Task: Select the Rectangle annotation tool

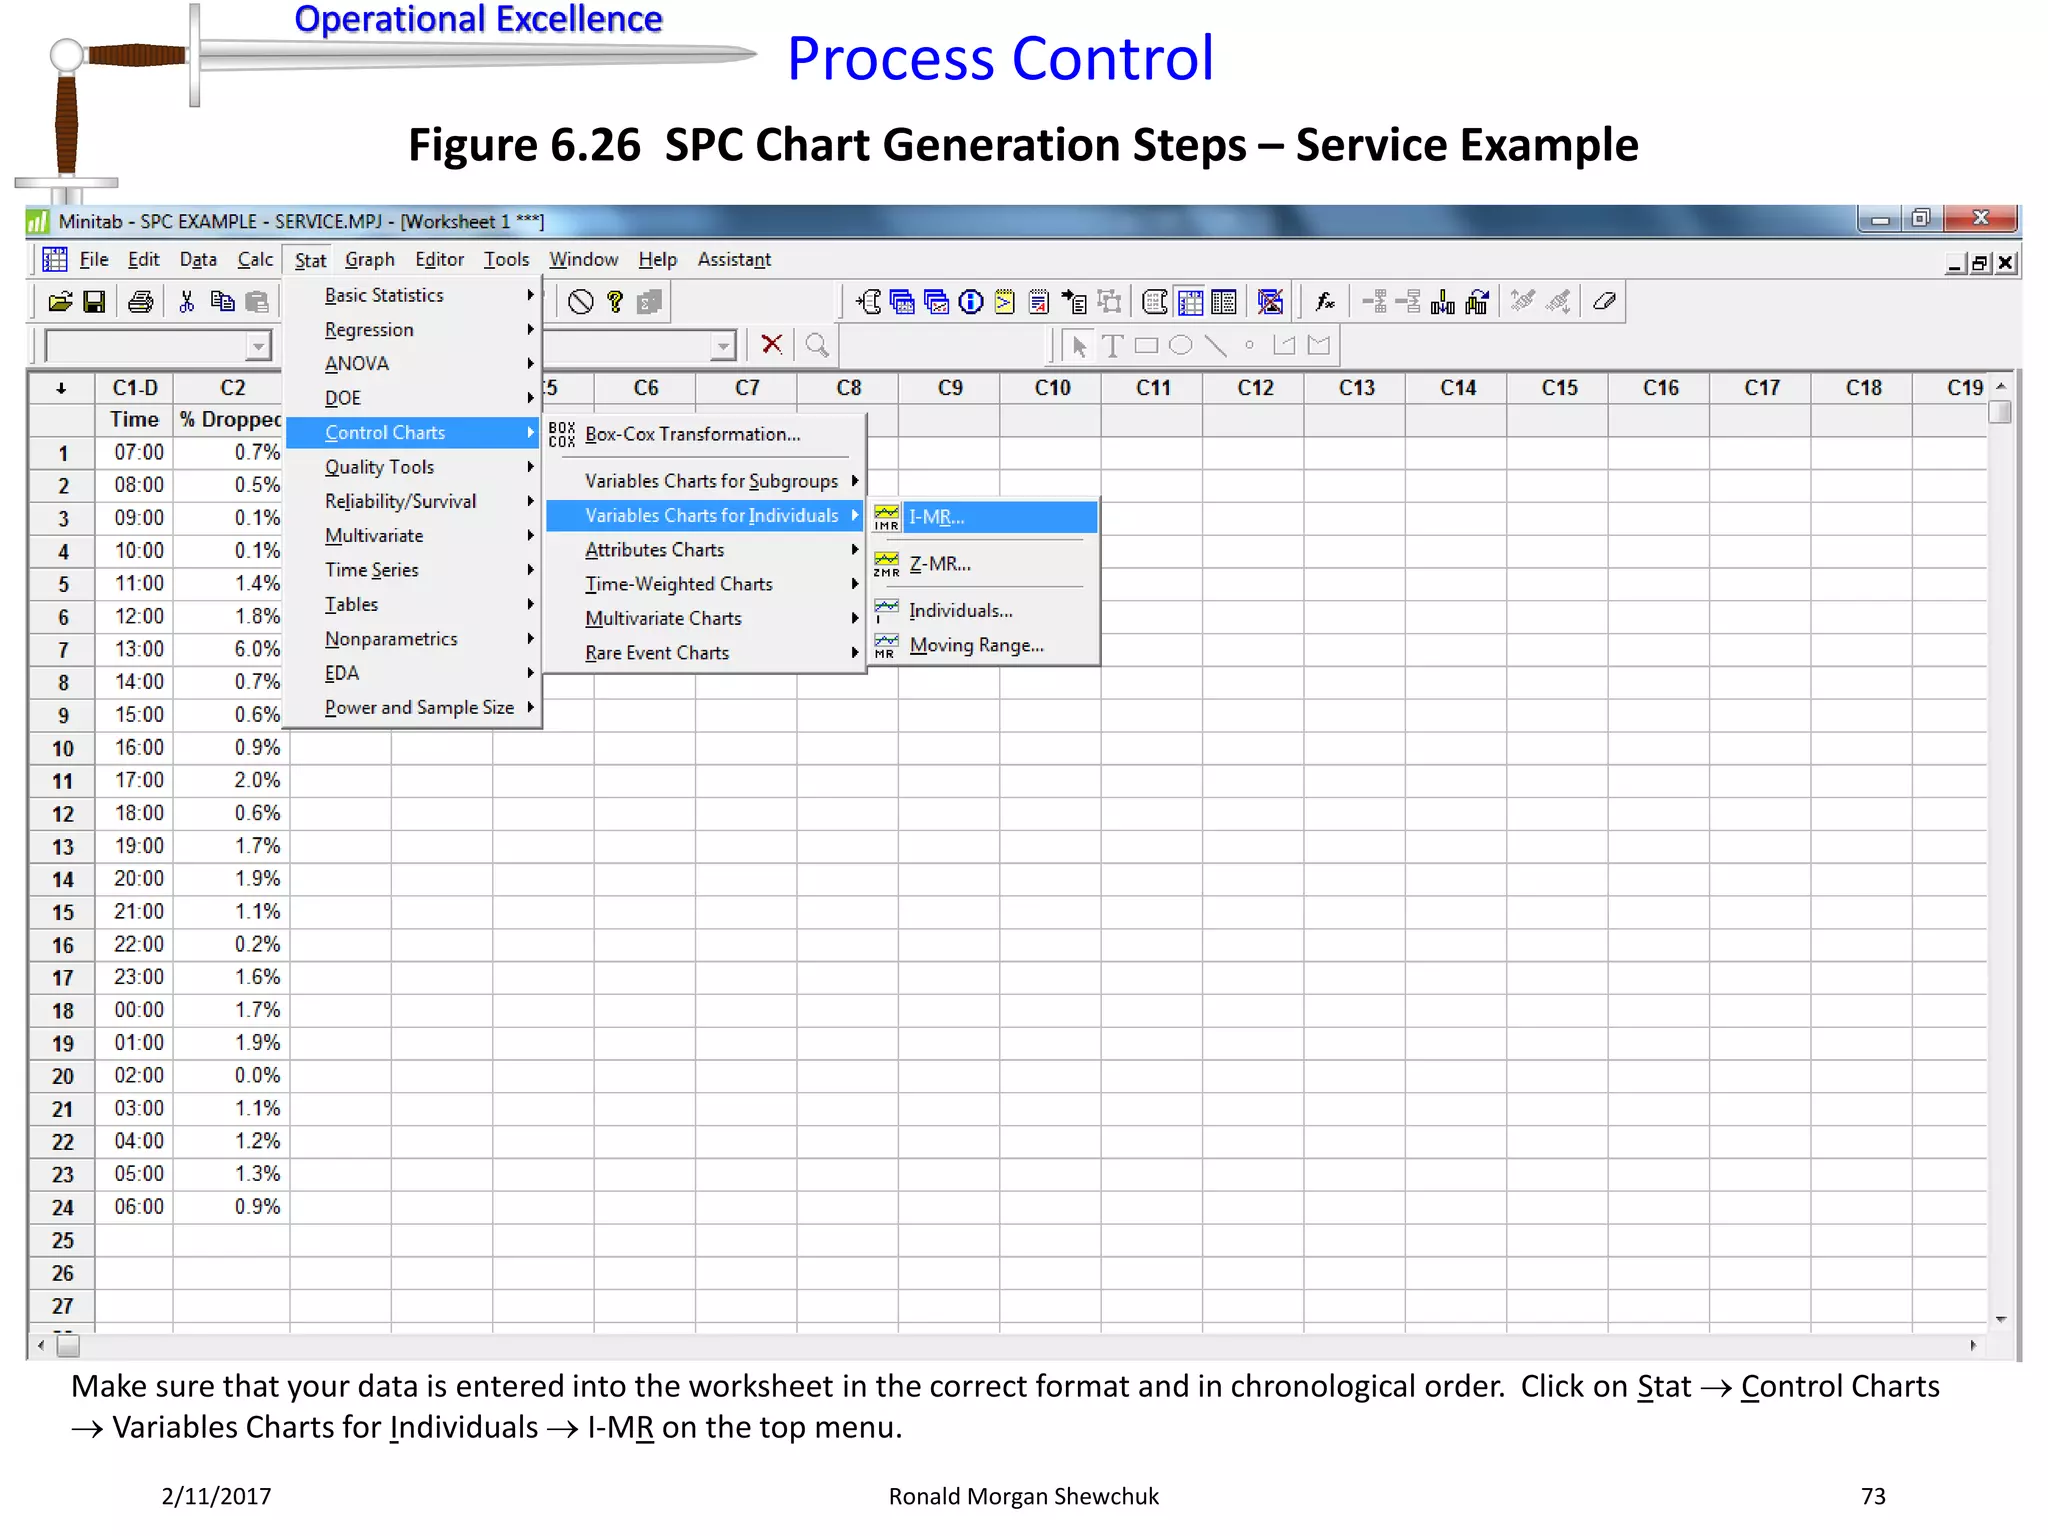Action: coord(1147,346)
